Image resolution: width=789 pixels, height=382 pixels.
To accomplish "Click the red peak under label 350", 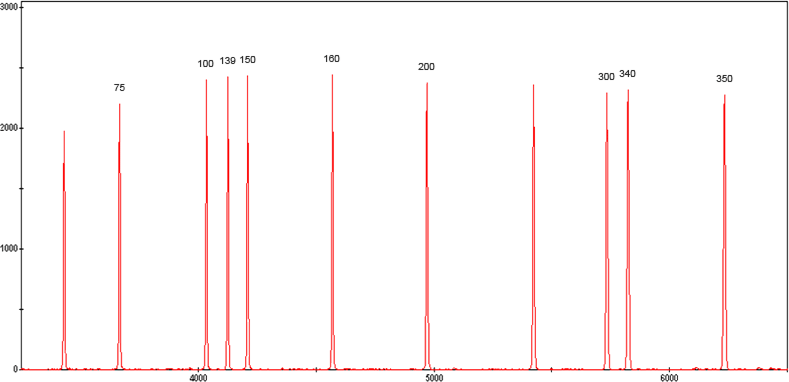I will (725, 232).
